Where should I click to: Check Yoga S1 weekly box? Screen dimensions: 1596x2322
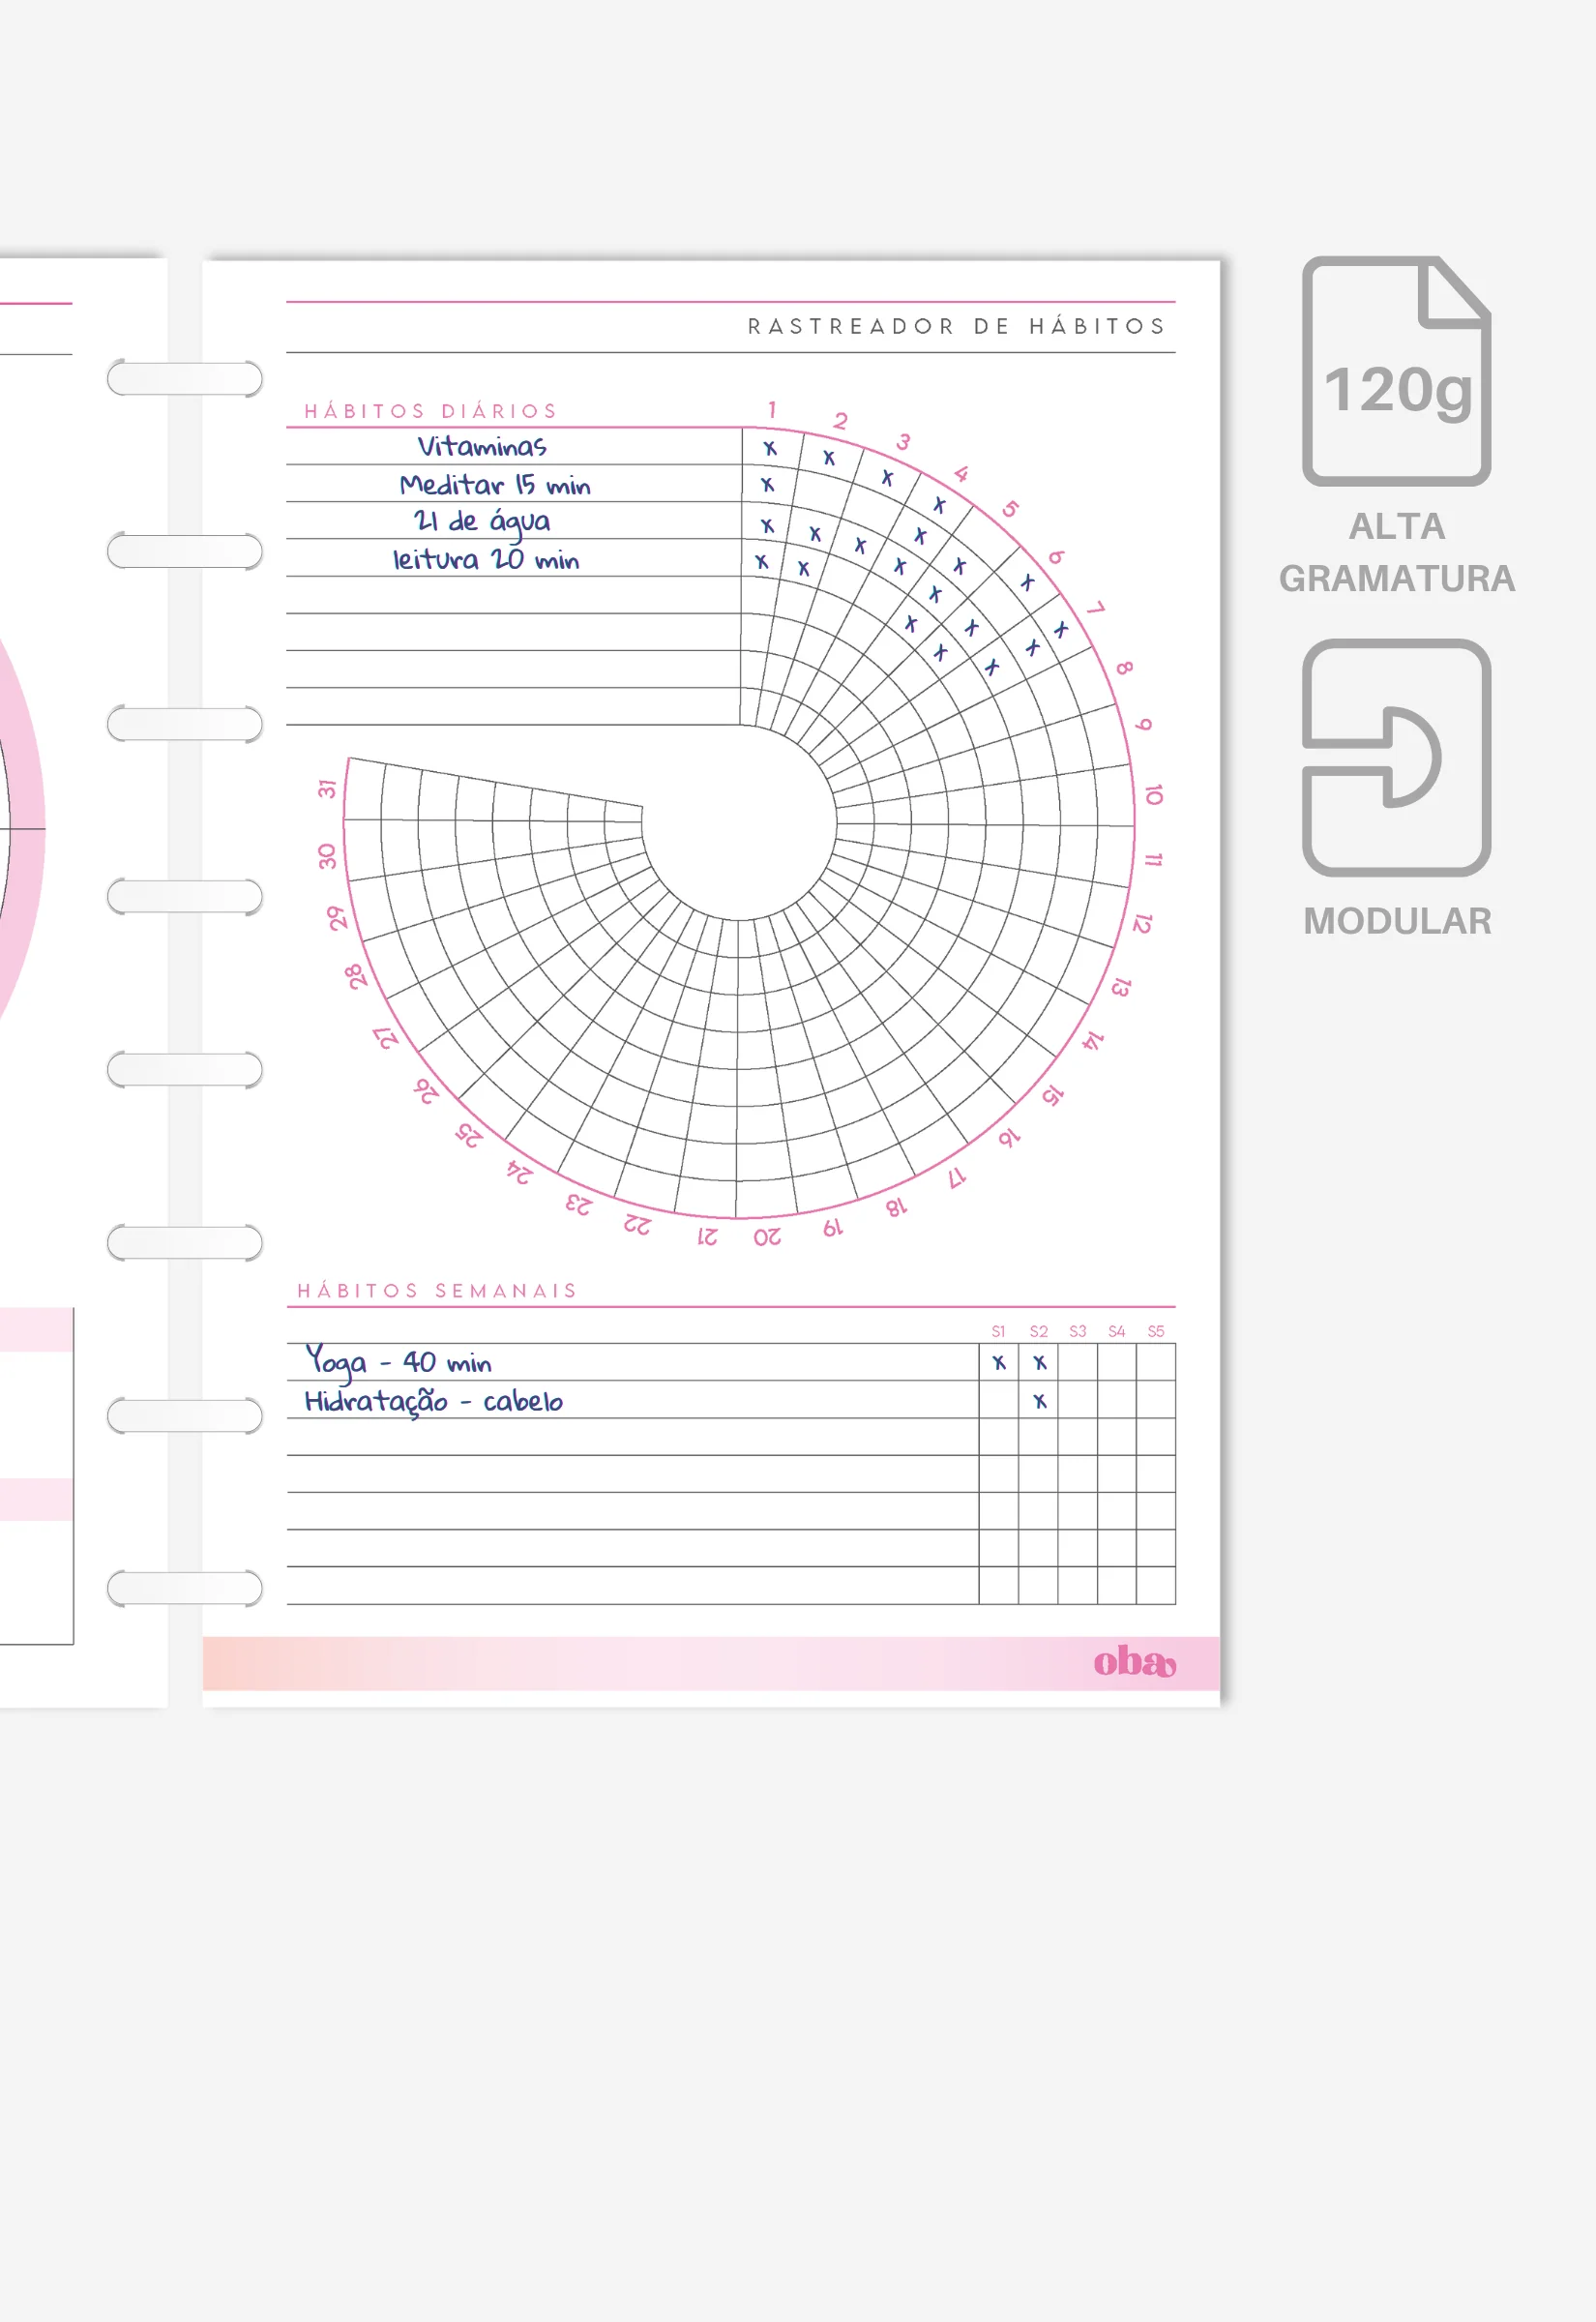(998, 1362)
